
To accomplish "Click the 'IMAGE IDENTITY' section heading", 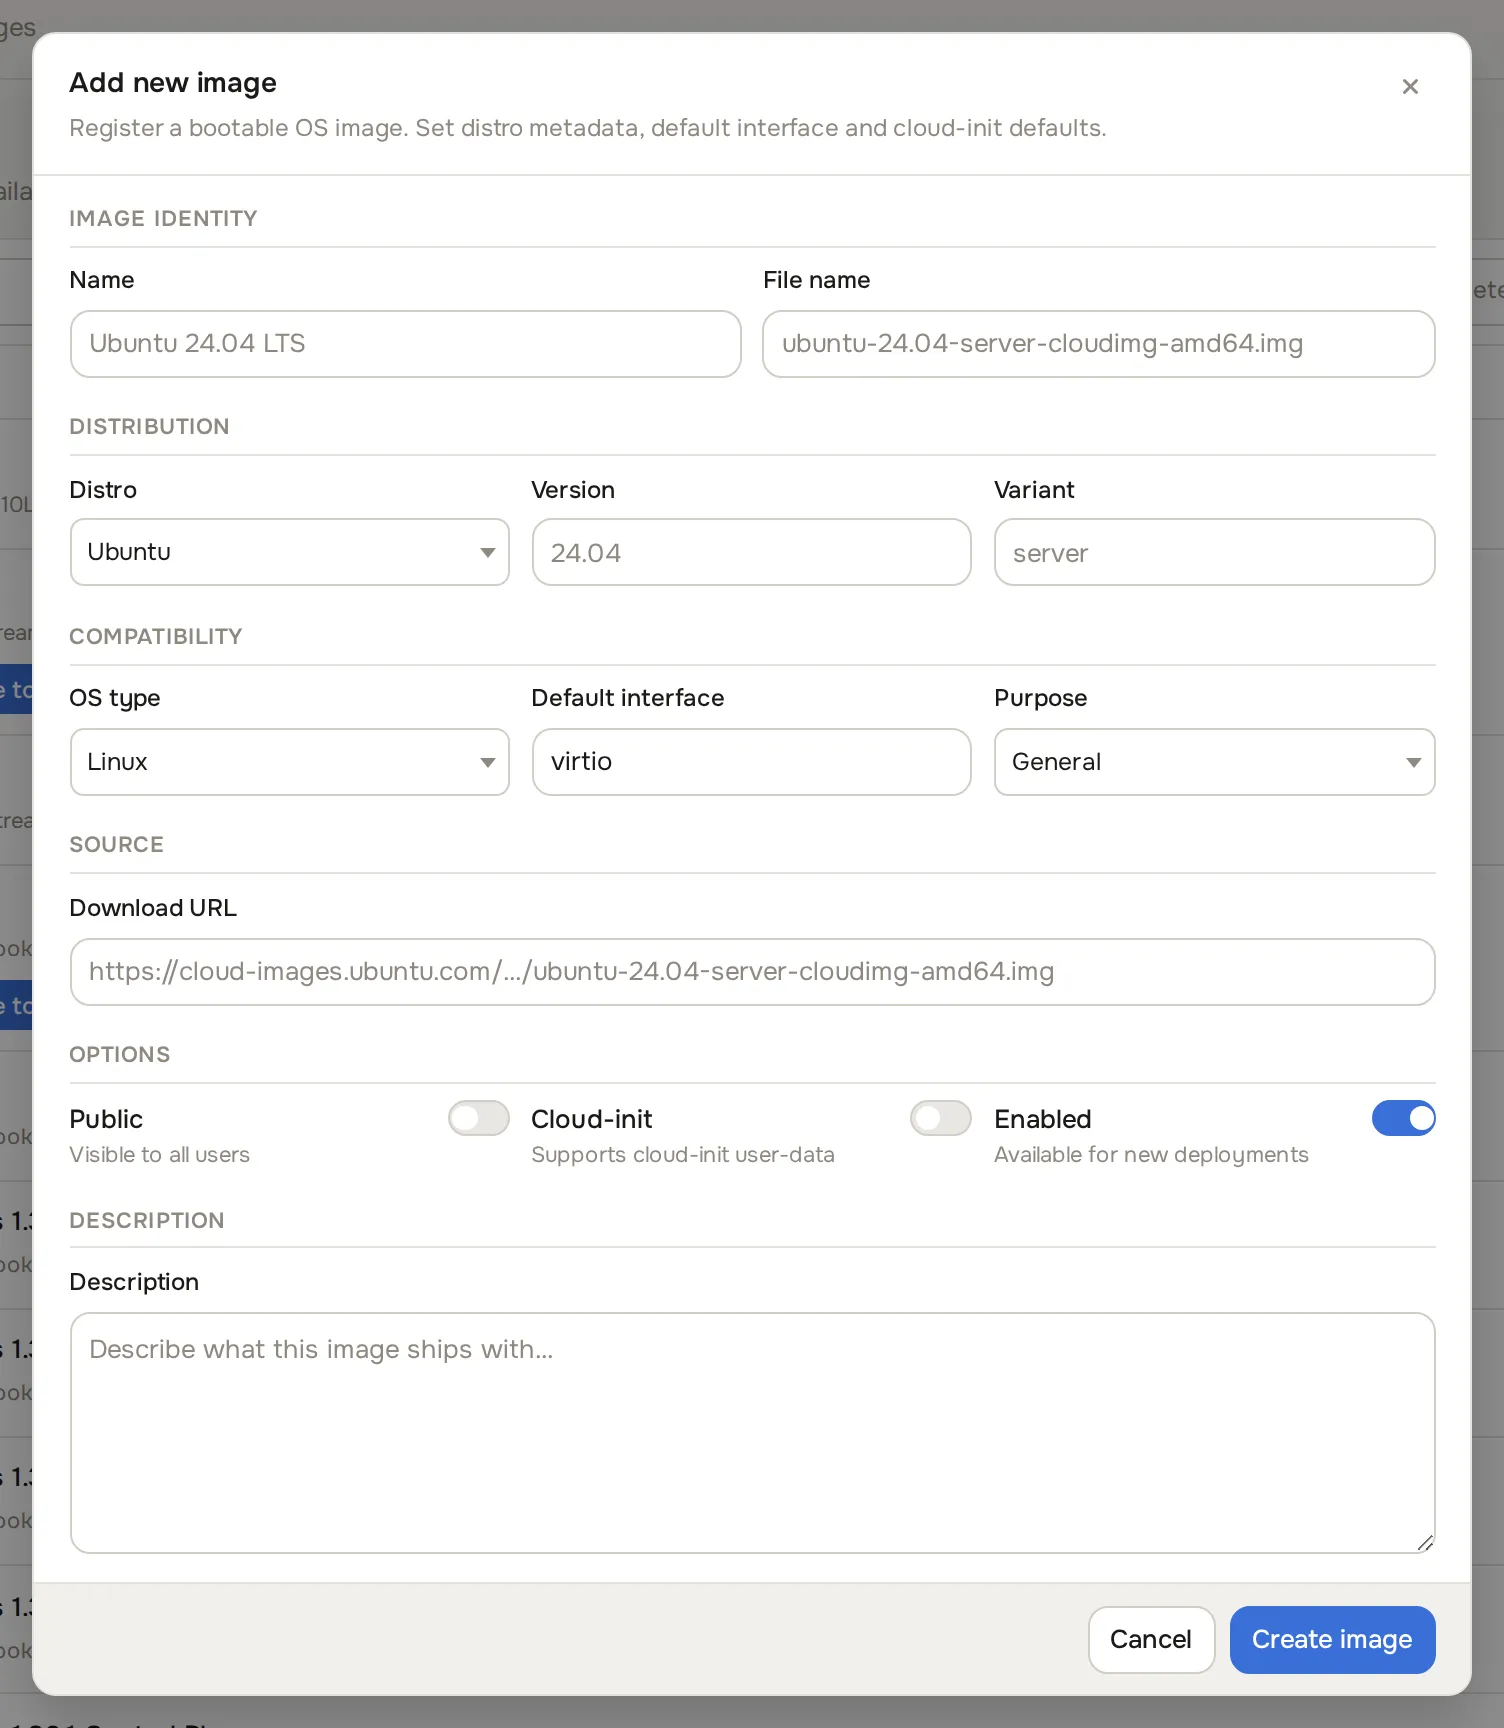I will tap(164, 219).
